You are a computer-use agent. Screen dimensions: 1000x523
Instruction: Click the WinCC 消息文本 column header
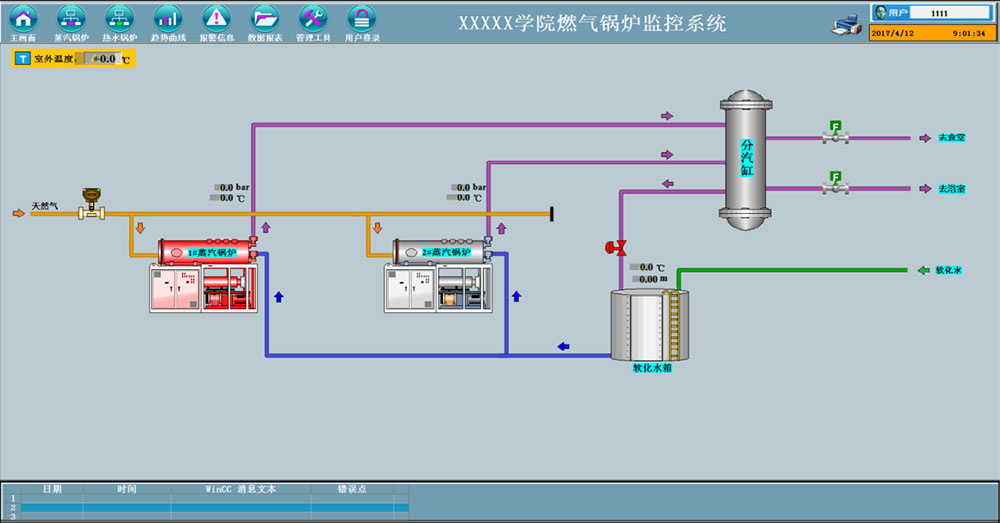(241, 489)
